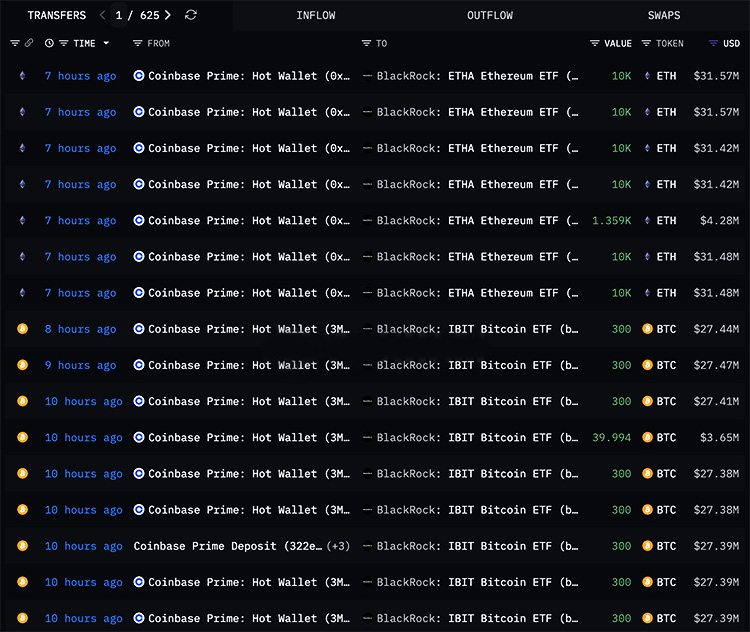Click the clock icon beside TIME
Screen dimensions: 750x632
49,43
